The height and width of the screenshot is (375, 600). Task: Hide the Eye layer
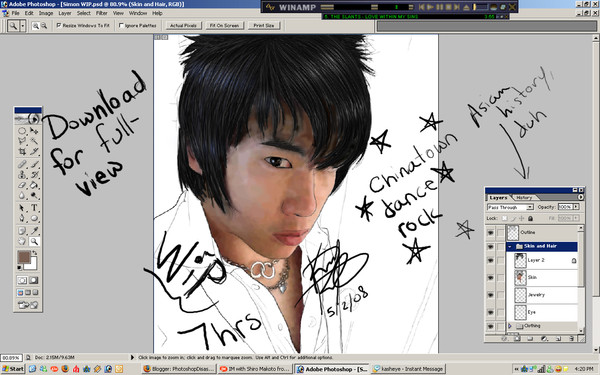(x=491, y=312)
